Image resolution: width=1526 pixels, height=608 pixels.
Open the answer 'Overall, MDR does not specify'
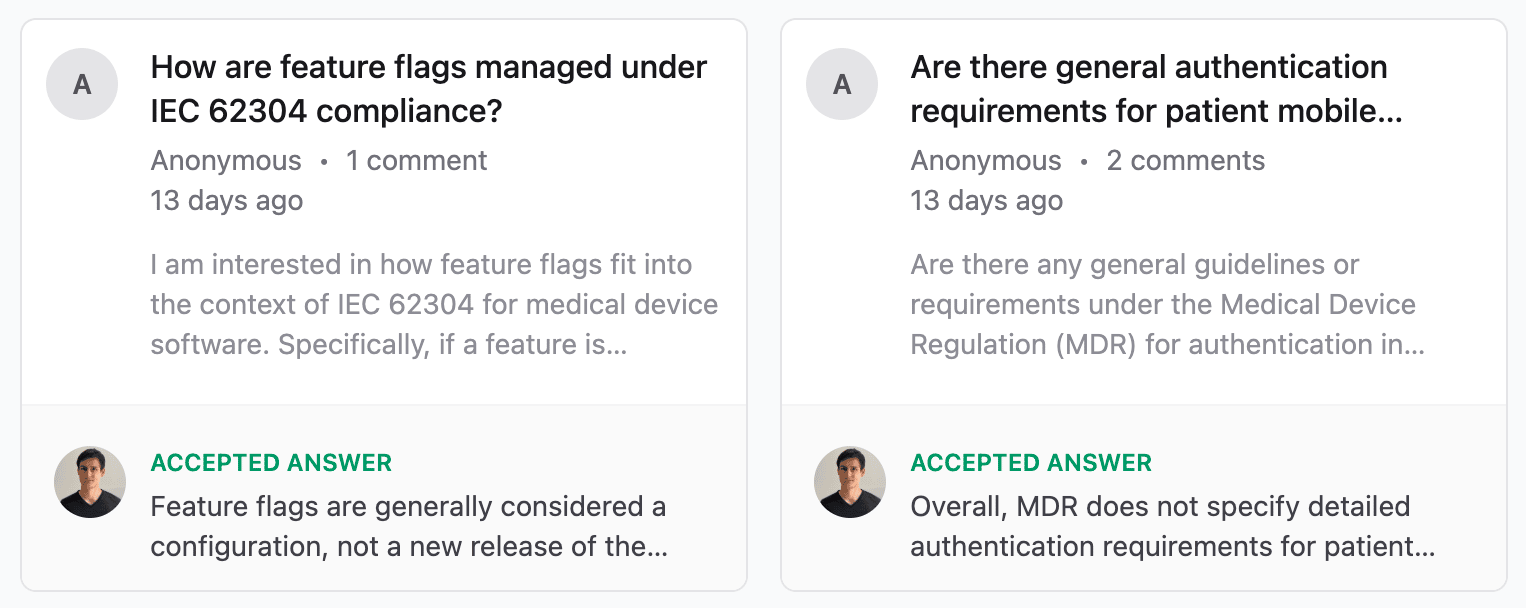pos(1173,527)
